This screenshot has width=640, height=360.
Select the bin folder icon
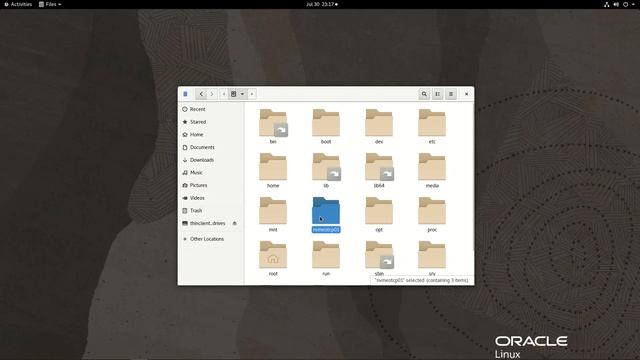(x=273, y=123)
